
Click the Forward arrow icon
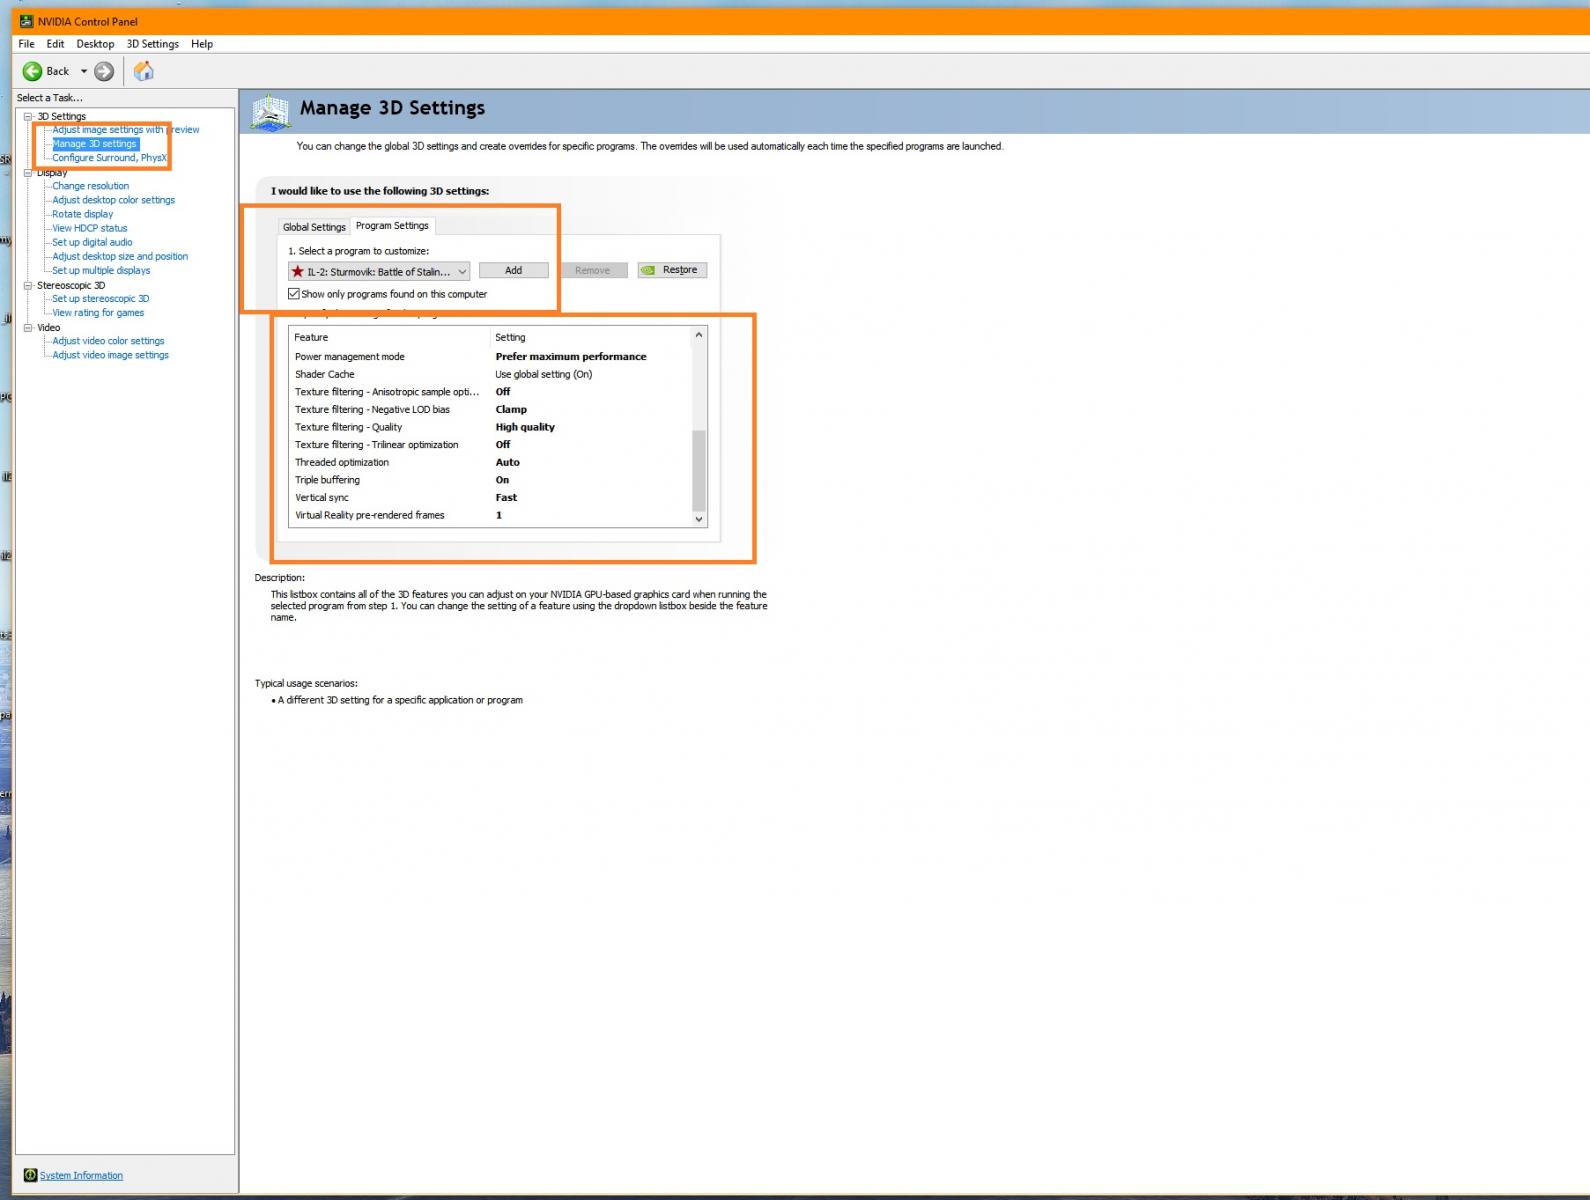104,71
